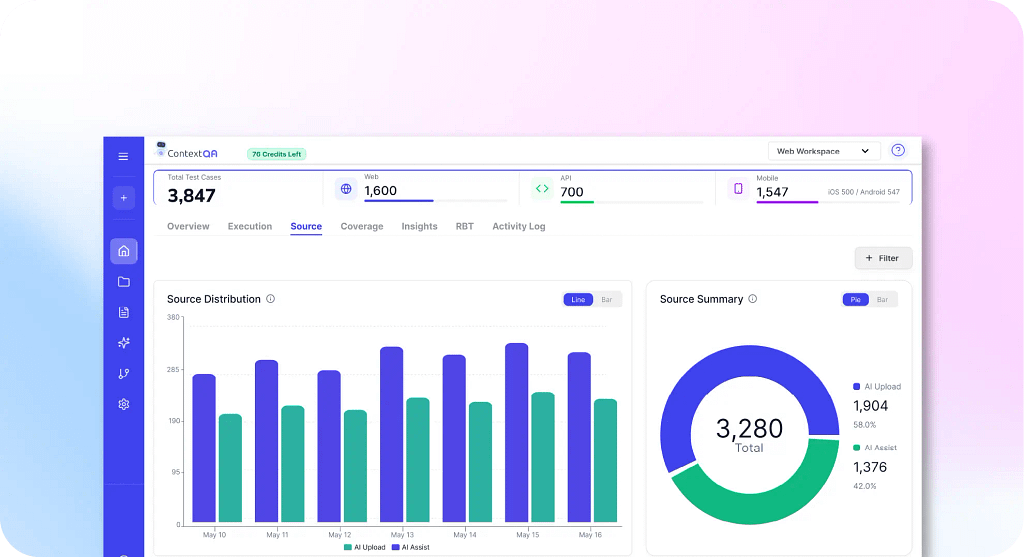
Task: Open the folder icon in sidebar
Action: (x=123, y=282)
